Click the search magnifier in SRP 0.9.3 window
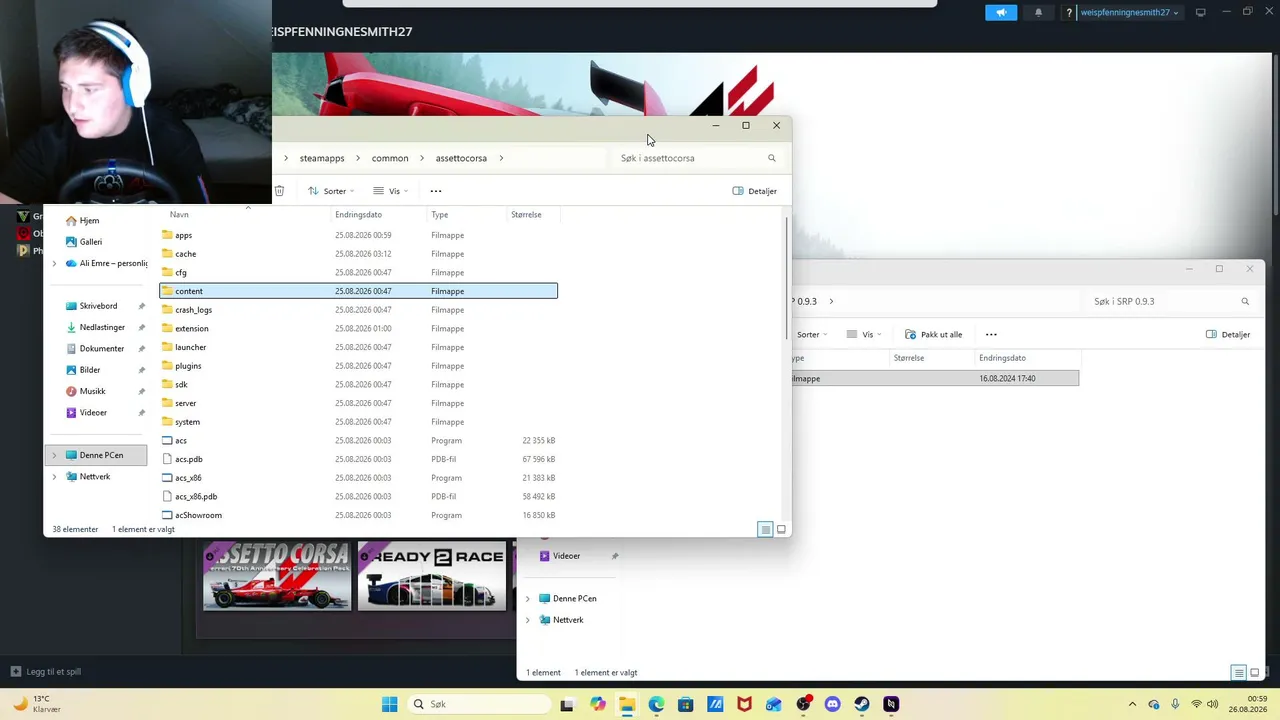Viewport: 1280px width, 720px height. tap(1245, 301)
